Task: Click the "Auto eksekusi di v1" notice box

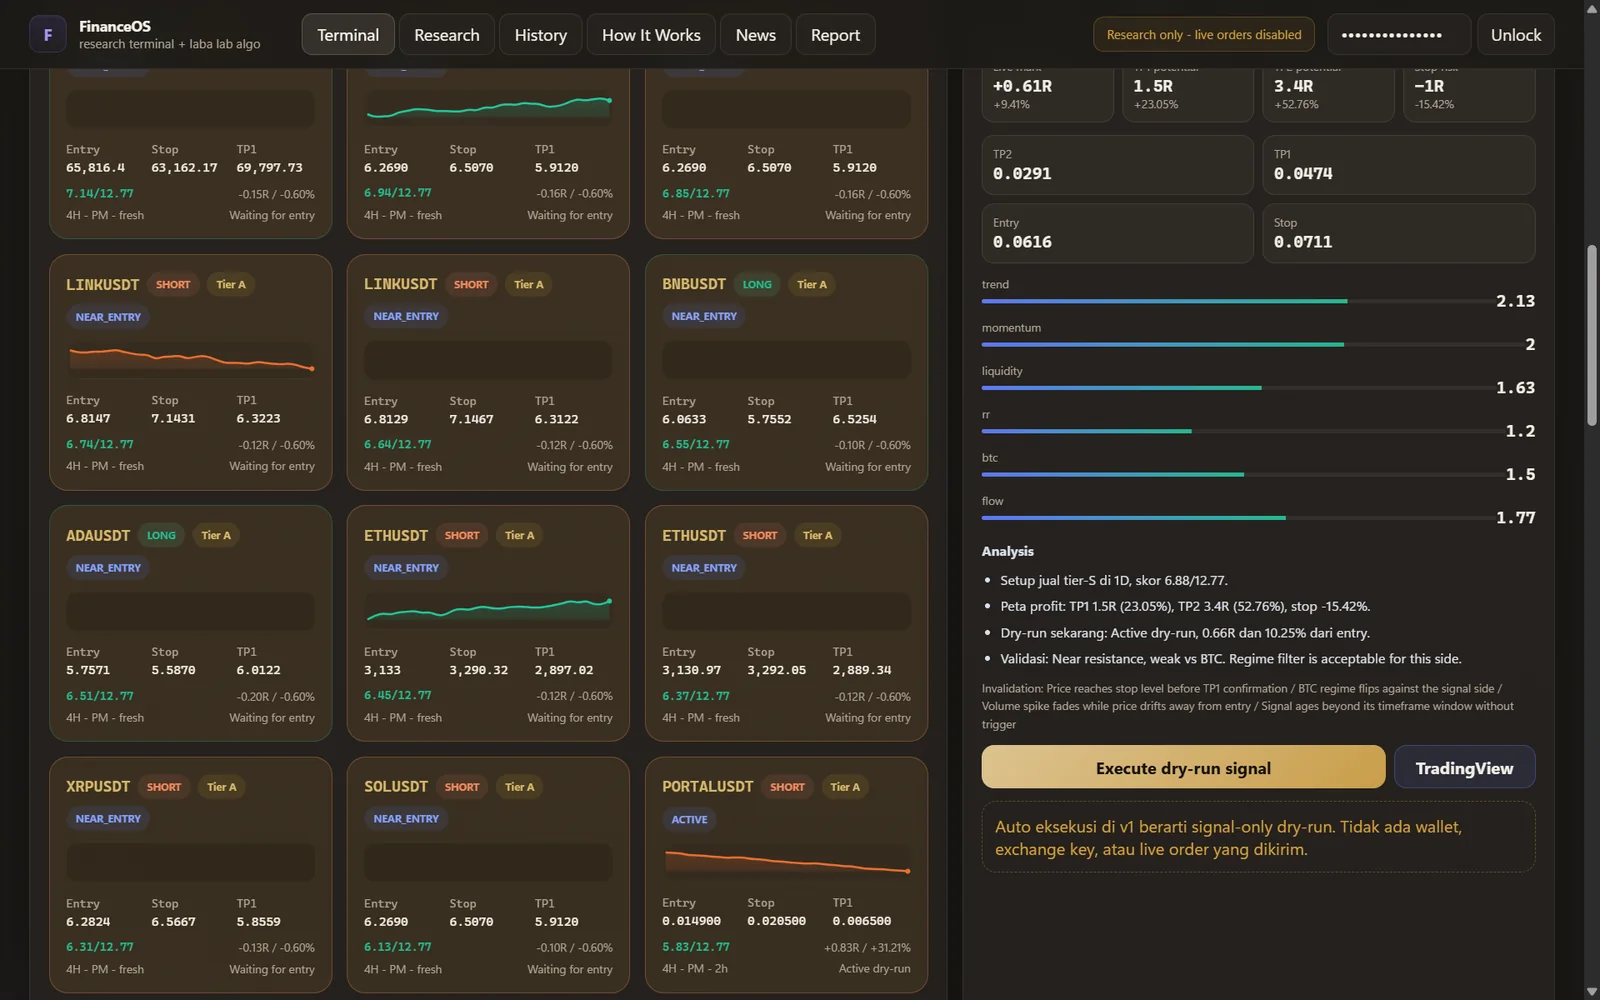Action: point(1258,837)
